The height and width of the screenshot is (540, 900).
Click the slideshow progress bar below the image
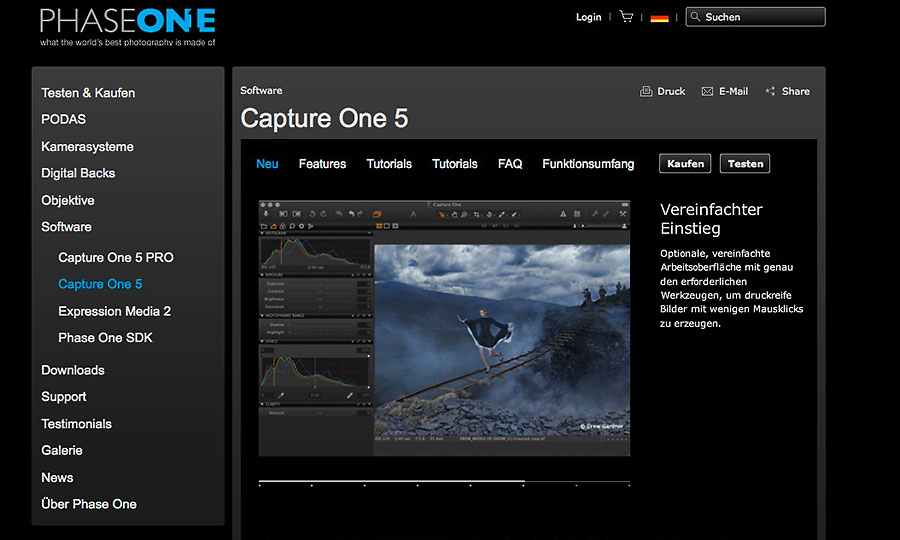coord(444,483)
